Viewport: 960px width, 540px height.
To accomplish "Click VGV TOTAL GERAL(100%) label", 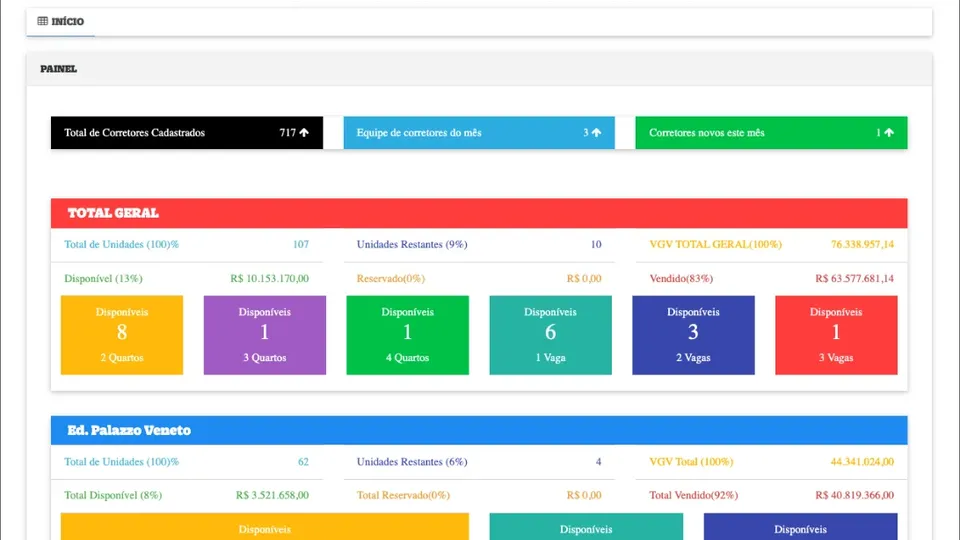I will click(715, 244).
